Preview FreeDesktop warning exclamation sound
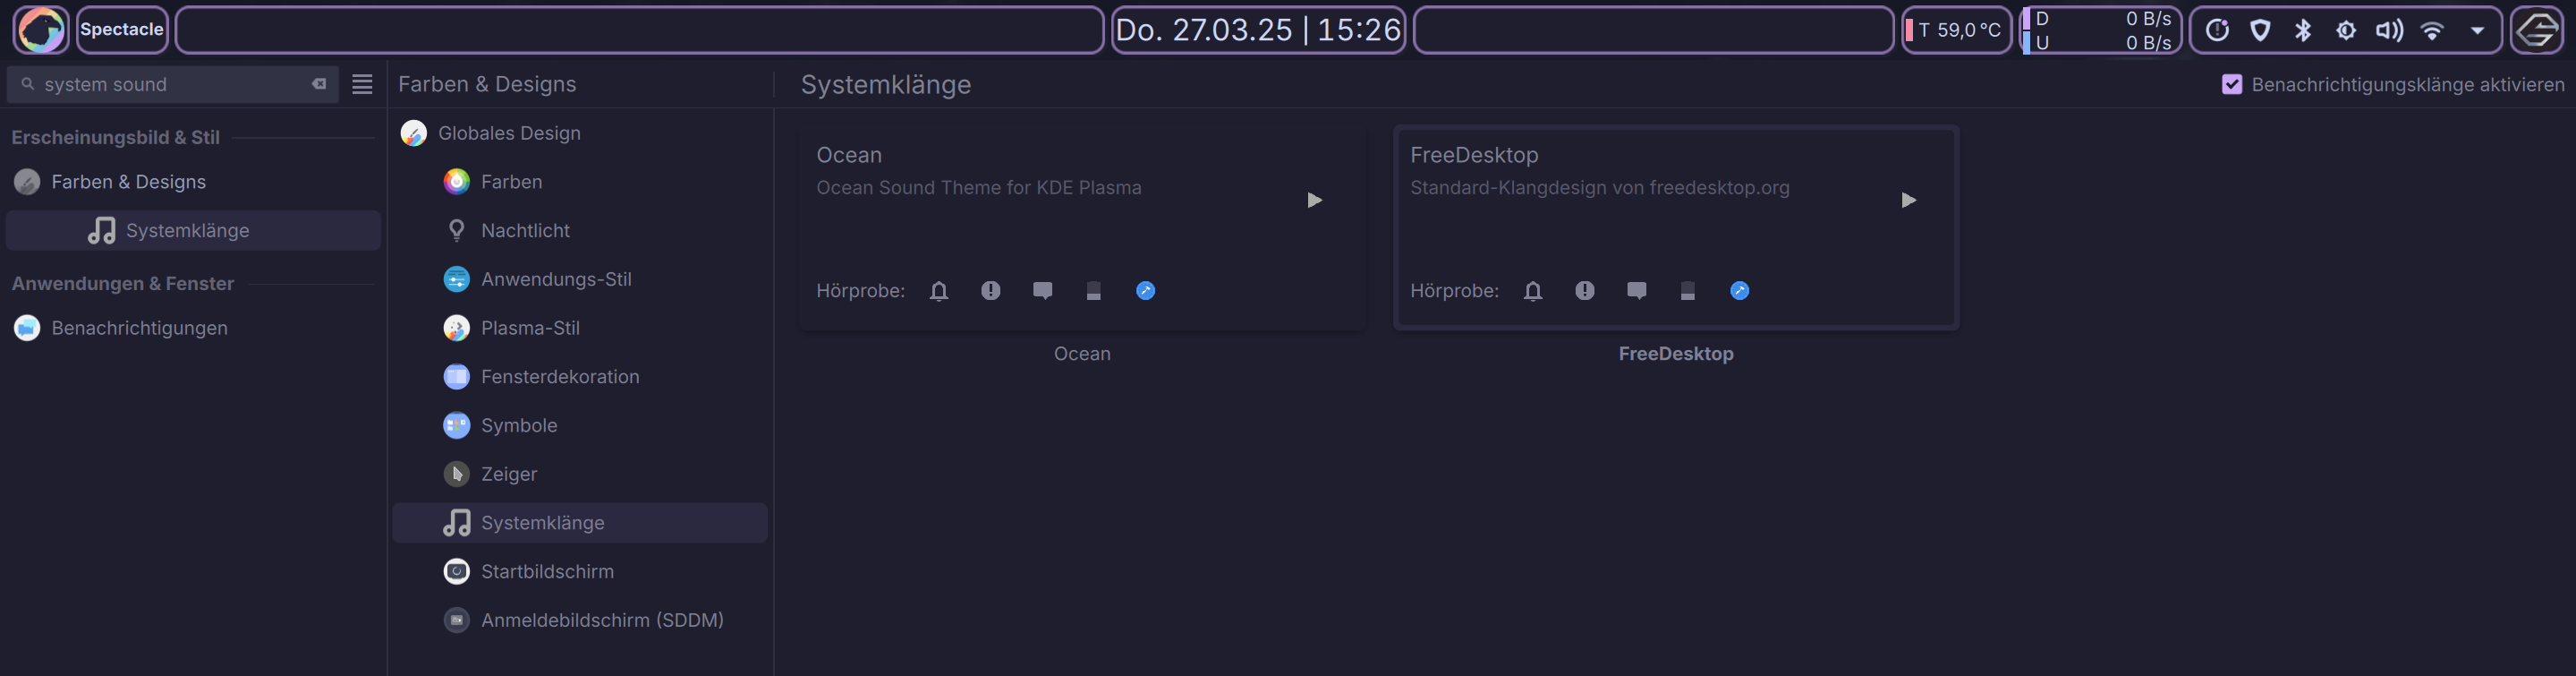Screen dimensions: 2576x676 tap(1584, 291)
